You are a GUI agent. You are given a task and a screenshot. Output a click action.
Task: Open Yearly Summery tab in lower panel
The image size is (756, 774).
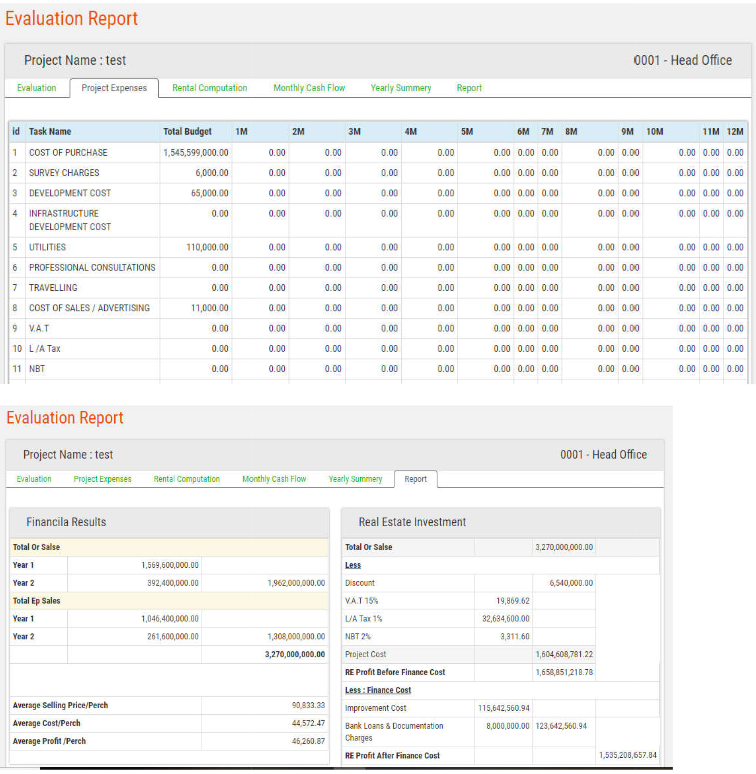(355, 479)
